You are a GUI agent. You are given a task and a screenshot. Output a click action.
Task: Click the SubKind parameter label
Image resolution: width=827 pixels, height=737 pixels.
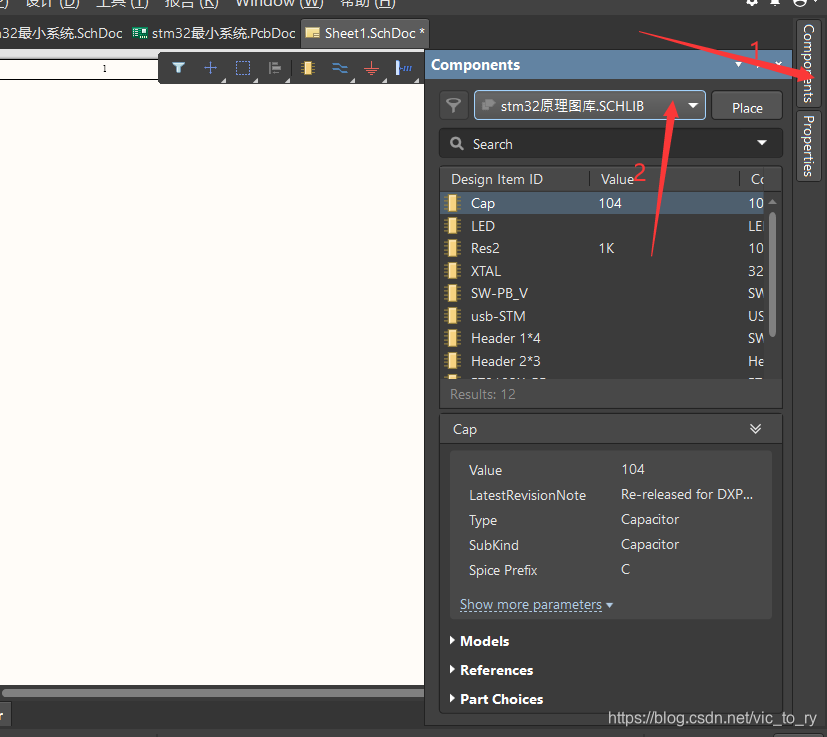(x=494, y=545)
